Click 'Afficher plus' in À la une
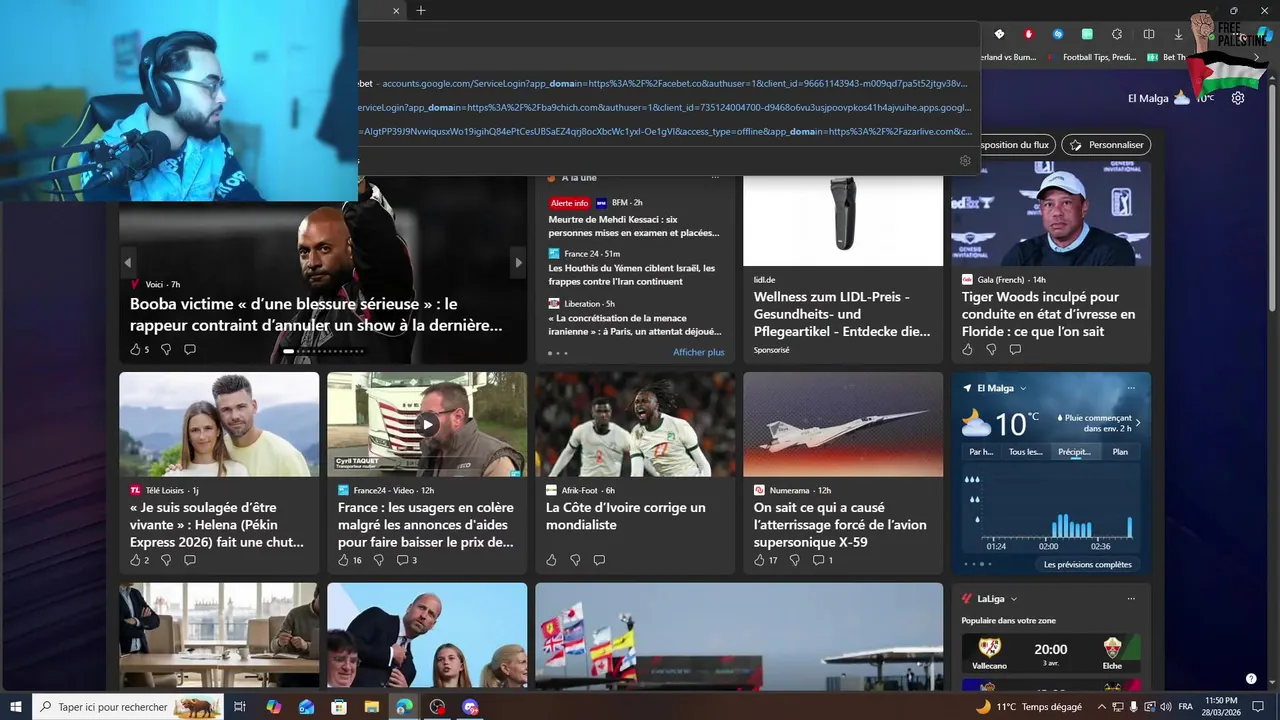The image size is (1280, 720). tap(699, 352)
